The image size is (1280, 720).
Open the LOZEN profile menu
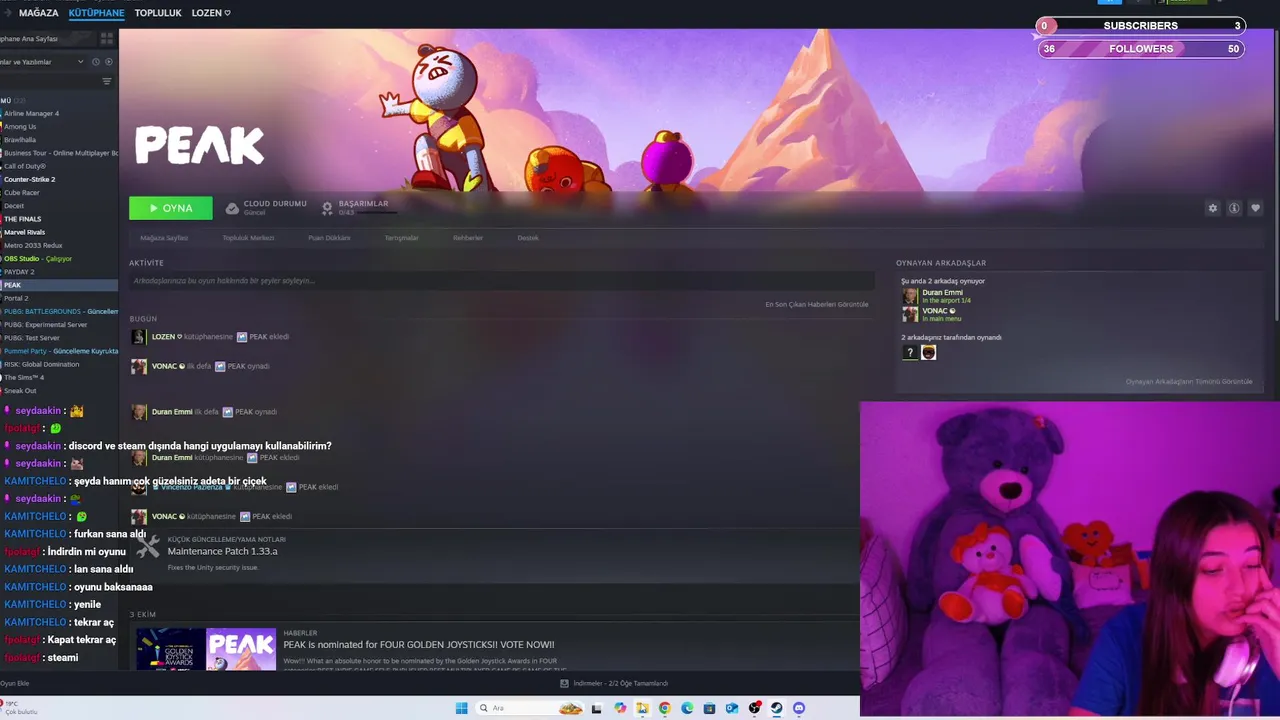(211, 13)
